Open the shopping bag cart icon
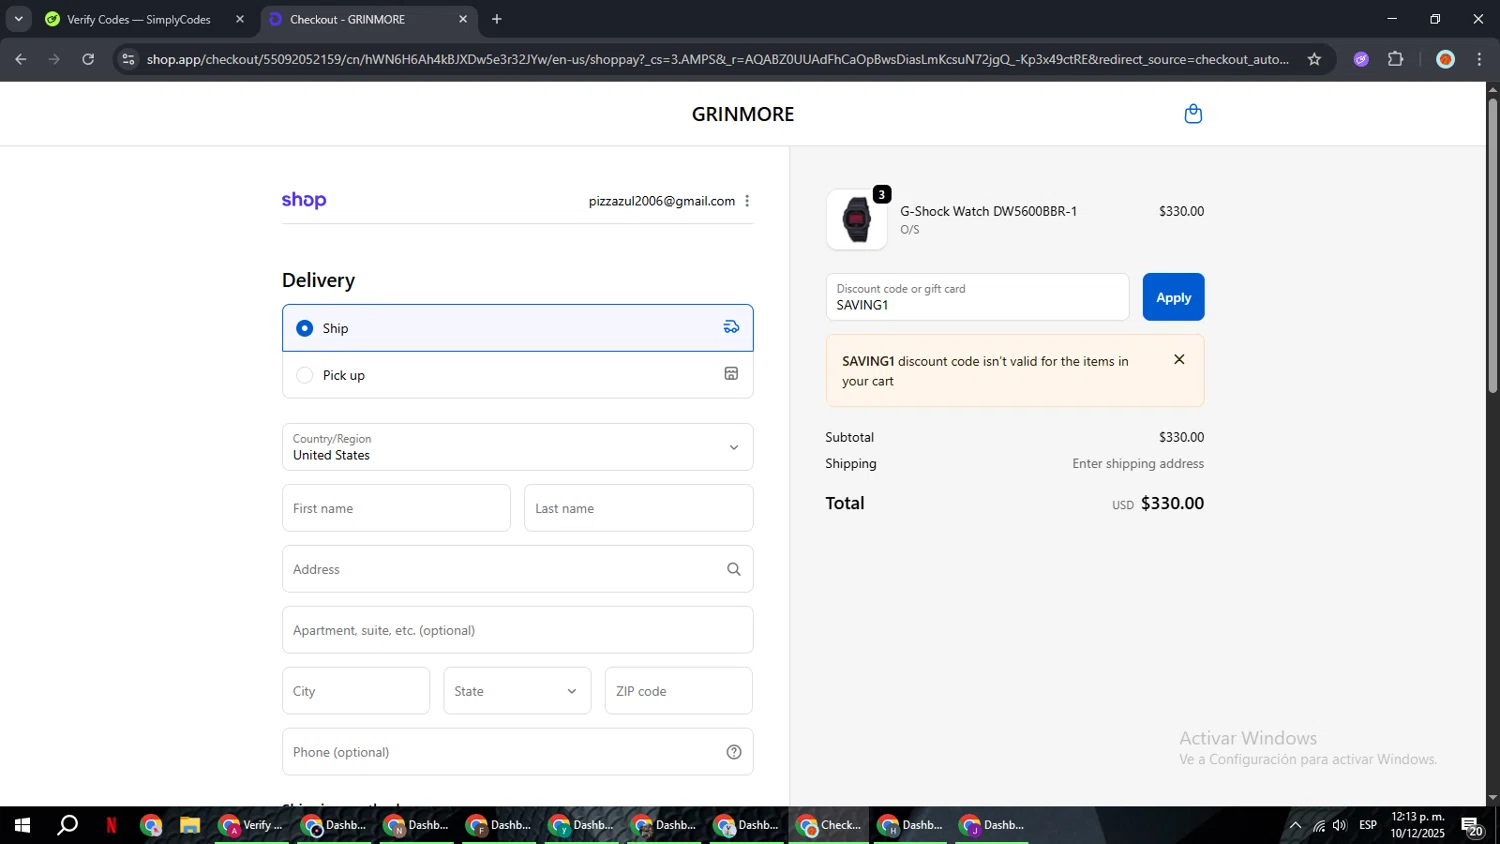 1192,114
